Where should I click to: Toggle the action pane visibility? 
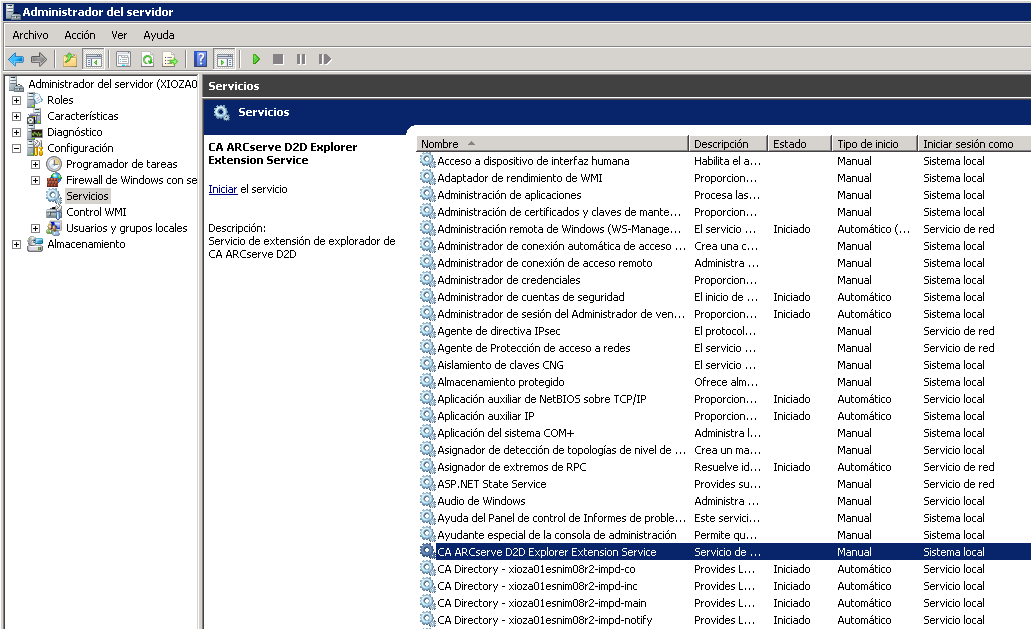(222, 59)
